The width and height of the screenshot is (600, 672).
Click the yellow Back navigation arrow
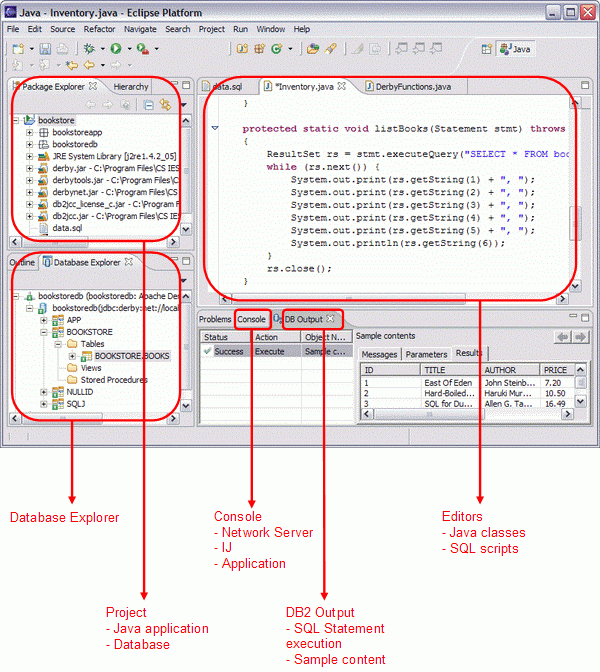[89, 65]
